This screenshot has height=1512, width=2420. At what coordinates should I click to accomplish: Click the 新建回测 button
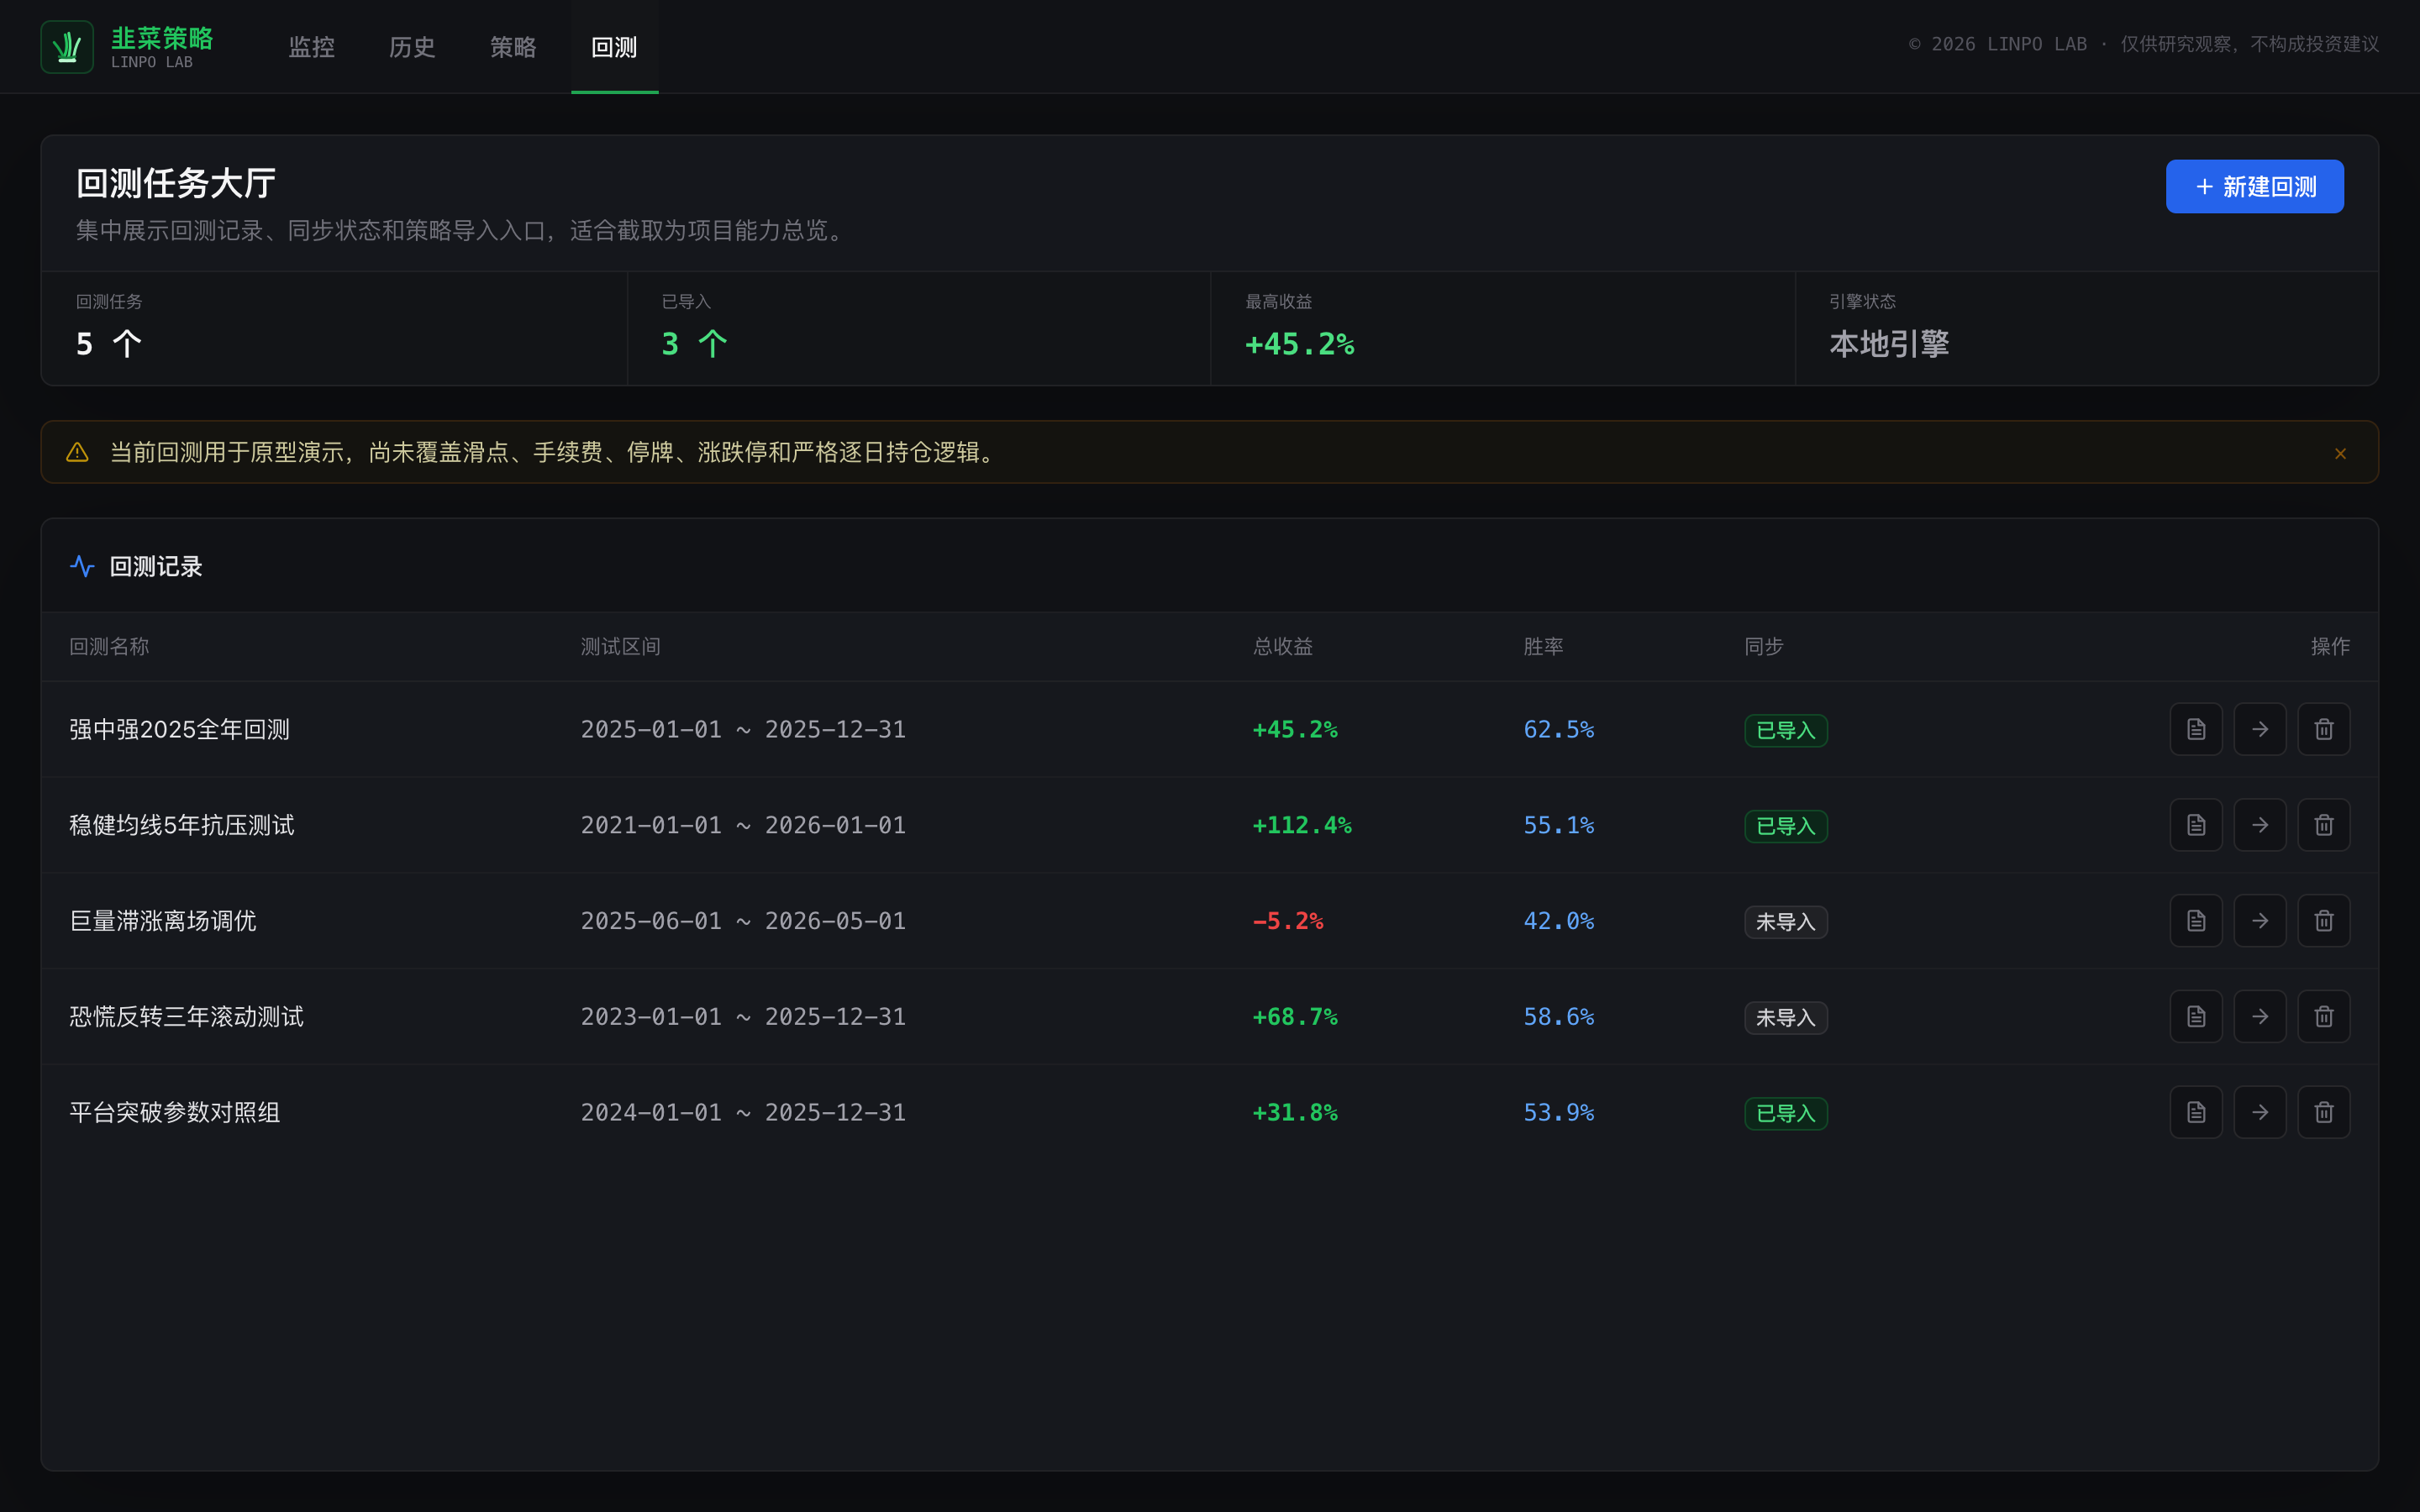(2254, 187)
